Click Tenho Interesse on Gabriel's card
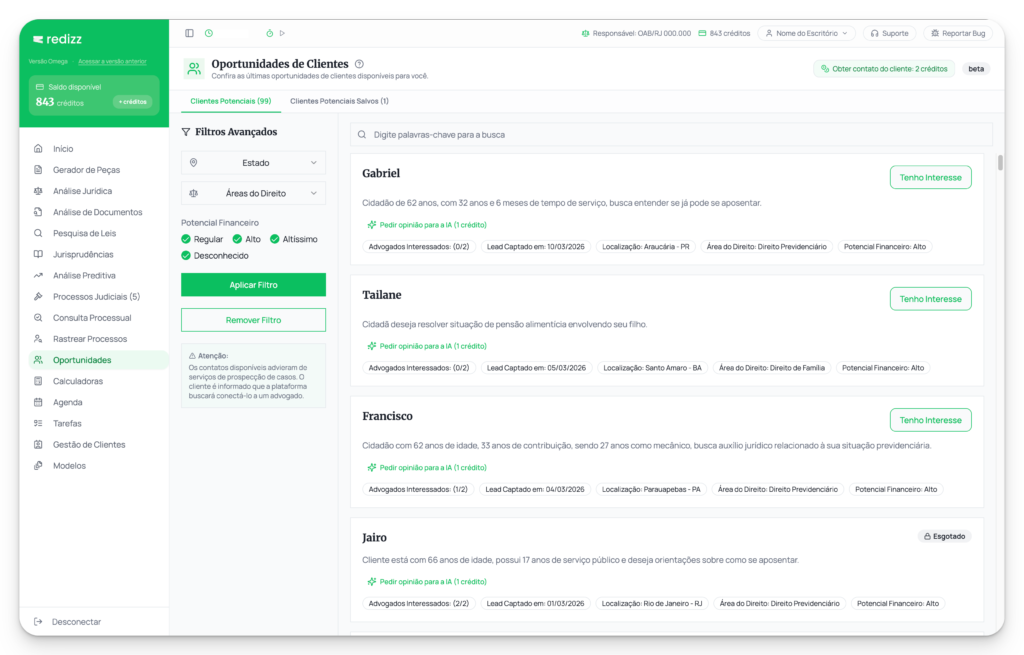This screenshot has width=1024, height=655. coord(930,177)
